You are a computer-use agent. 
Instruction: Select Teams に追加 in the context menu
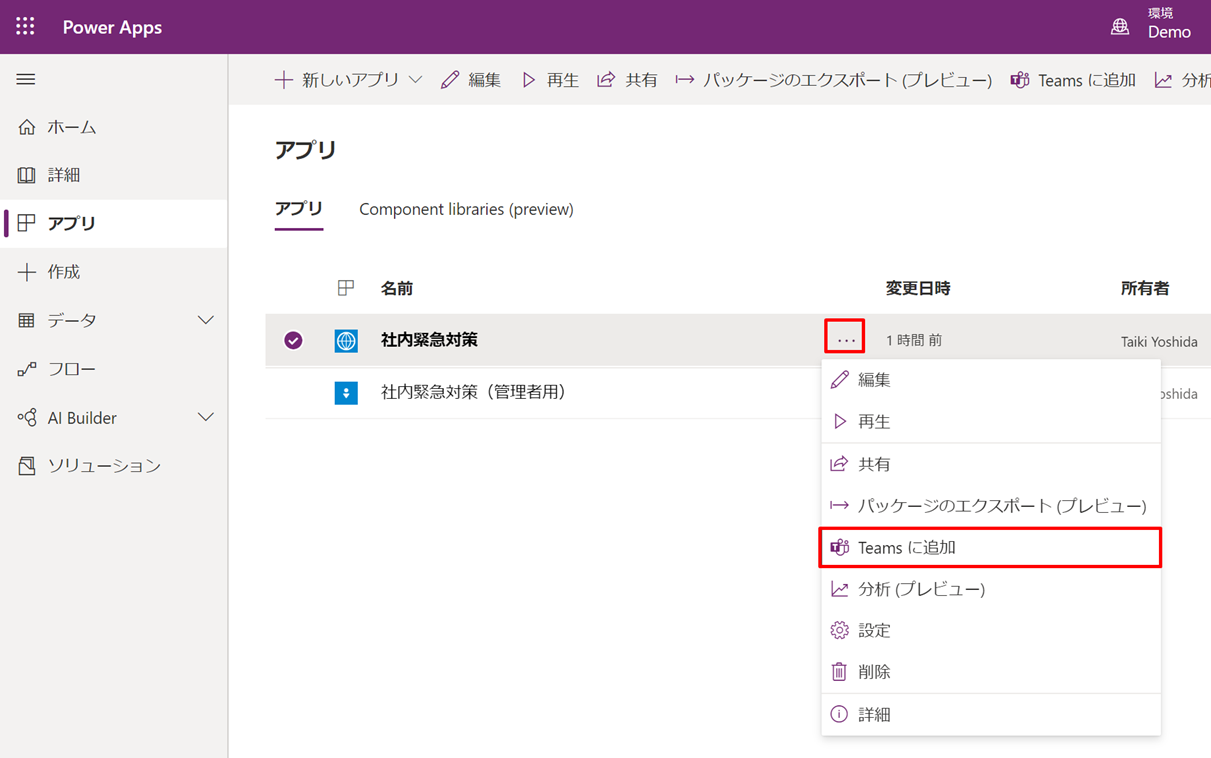991,548
